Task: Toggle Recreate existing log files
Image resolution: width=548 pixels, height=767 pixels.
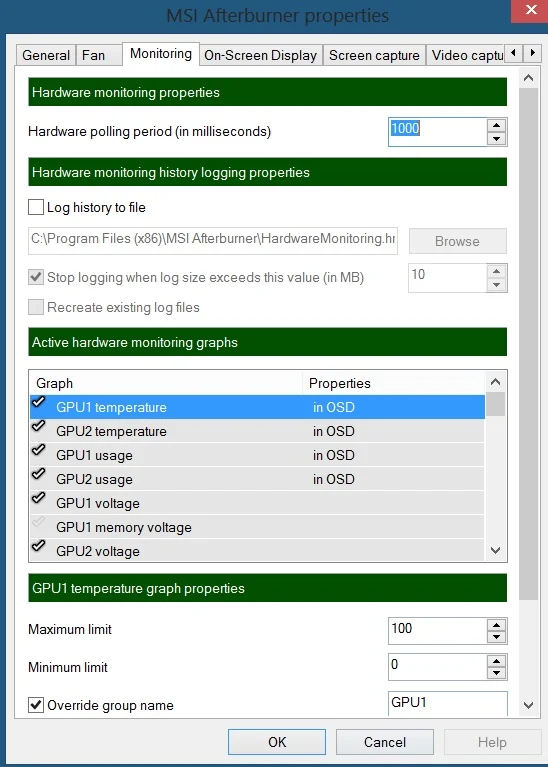Action: (x=36, y=307)
